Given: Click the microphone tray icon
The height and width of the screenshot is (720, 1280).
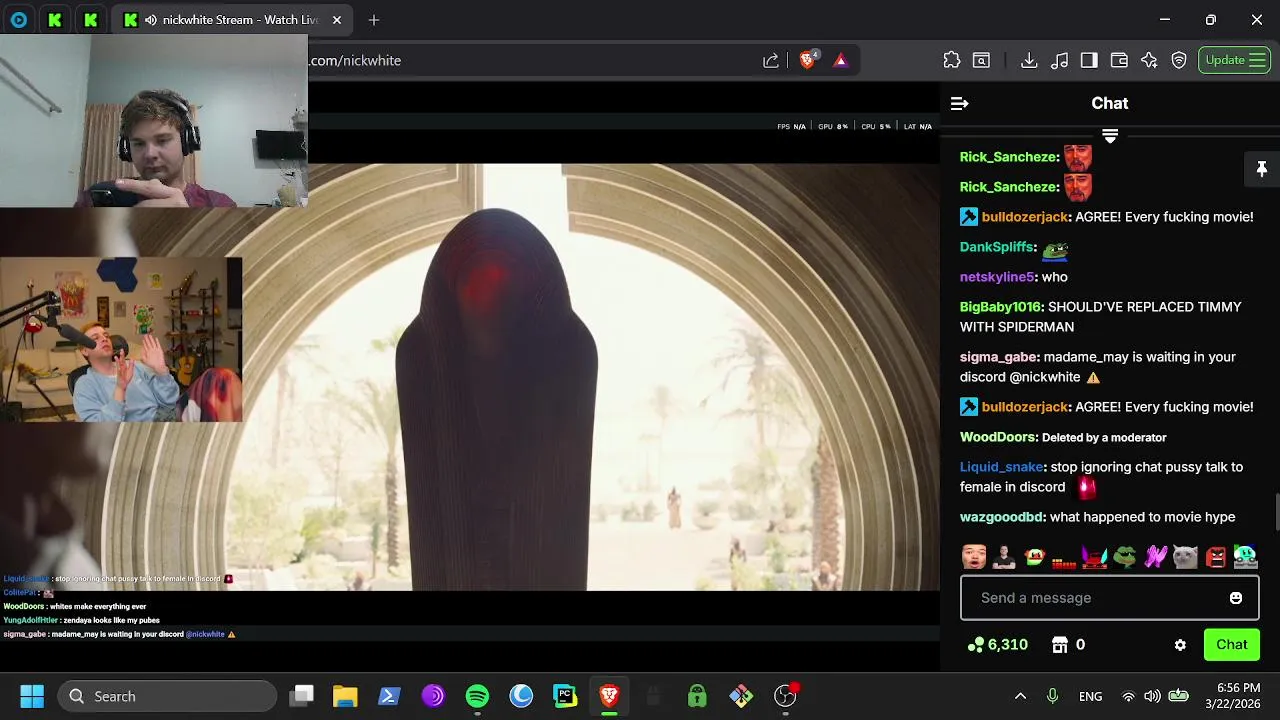Looking at the screenshot, I should point(1052,696).
